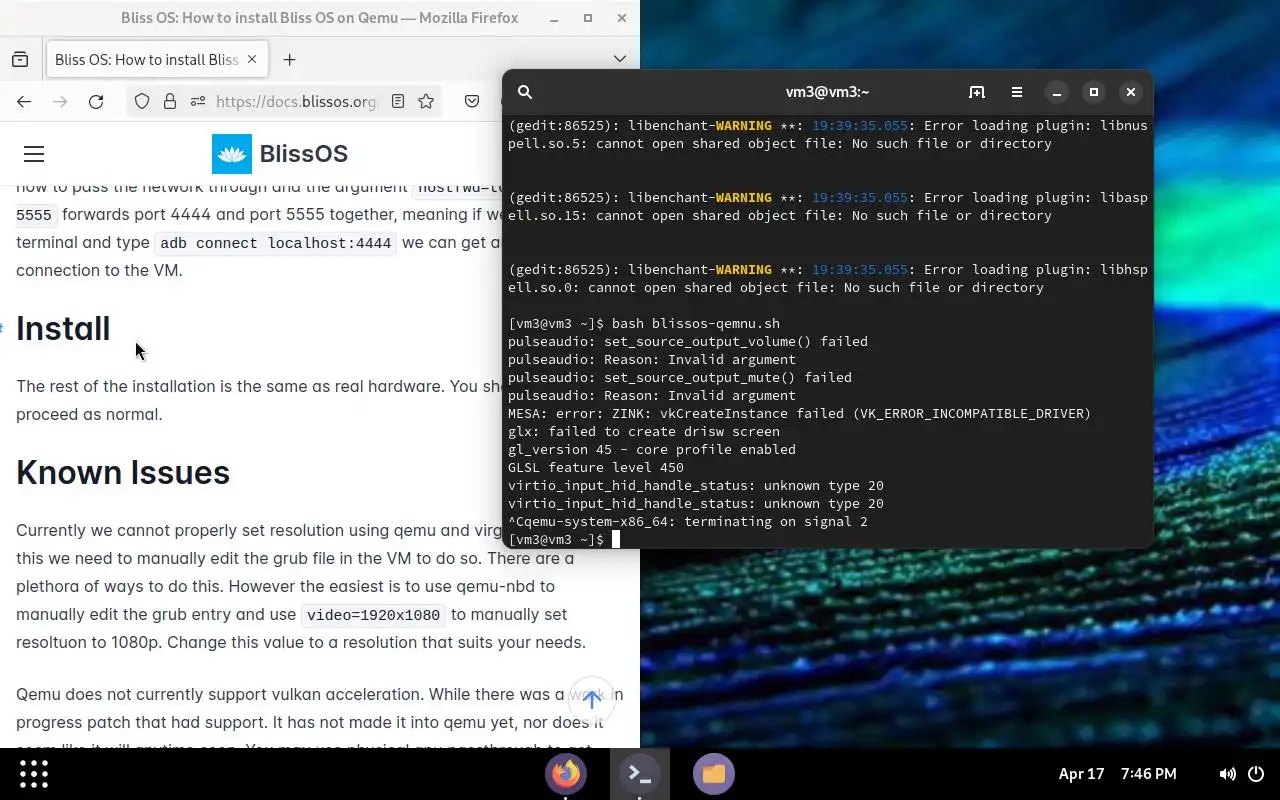
Task: Click the MESA error ZINK line
Action: pyautogui.click(x=799, y=414)
